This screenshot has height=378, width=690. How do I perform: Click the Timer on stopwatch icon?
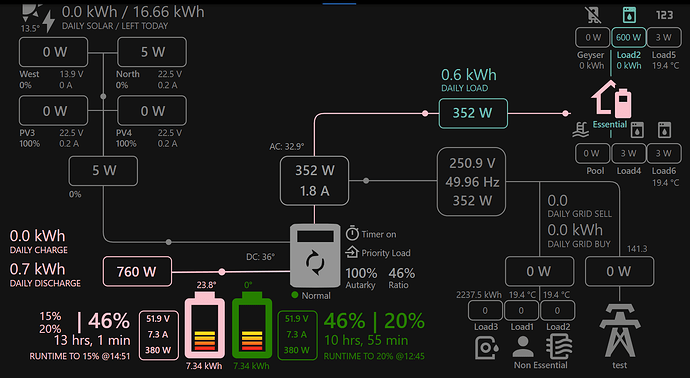click(352, 233)
